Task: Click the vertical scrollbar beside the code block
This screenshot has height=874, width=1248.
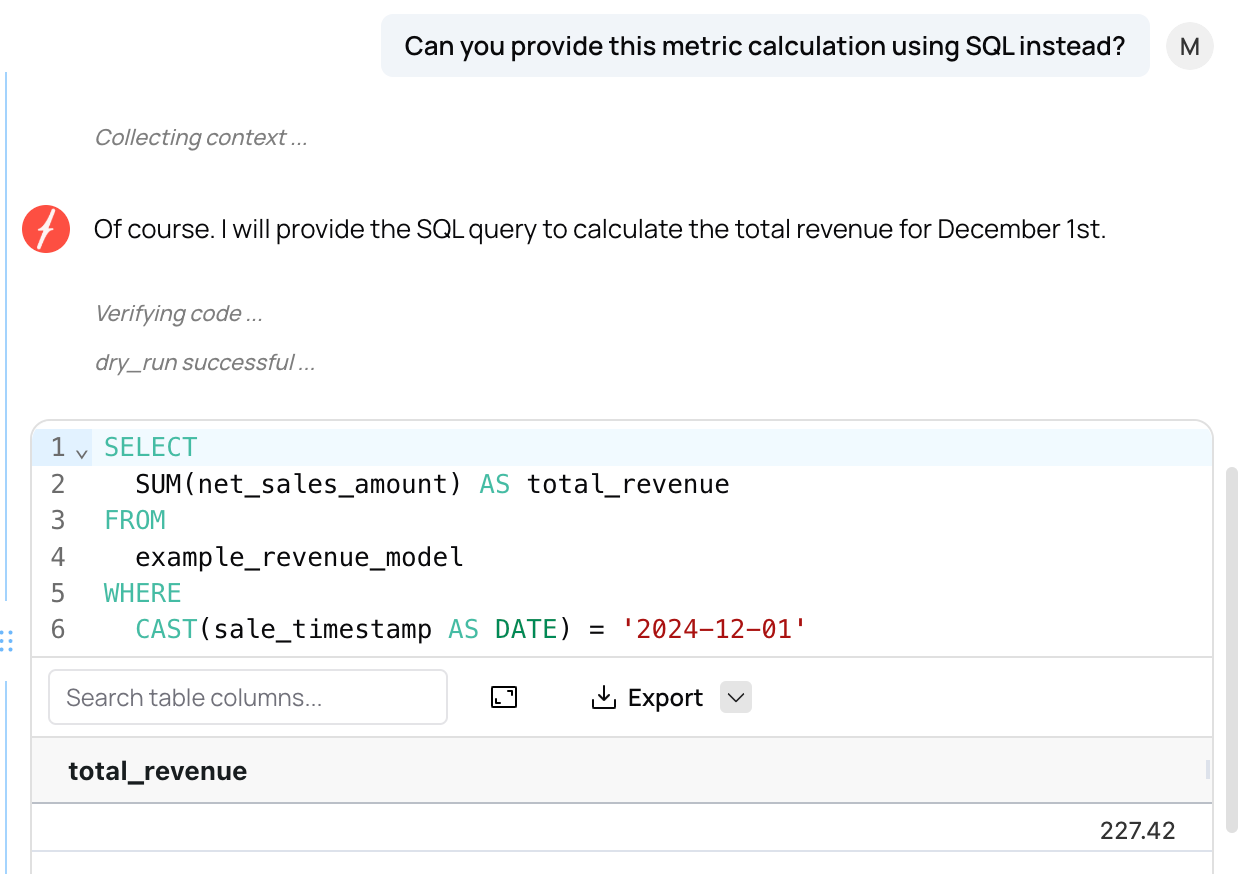Action: (x=1229, y=650)
